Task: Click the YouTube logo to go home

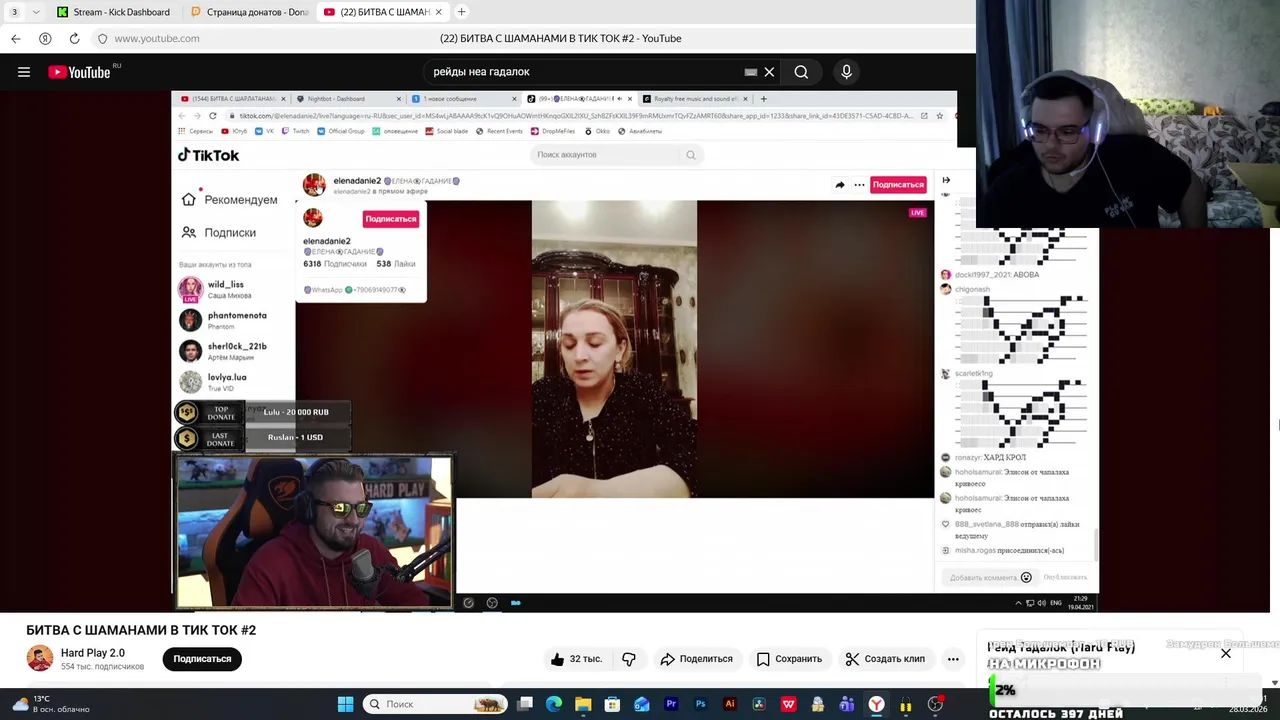Action: pyautogui.click(x=79, y=72)
